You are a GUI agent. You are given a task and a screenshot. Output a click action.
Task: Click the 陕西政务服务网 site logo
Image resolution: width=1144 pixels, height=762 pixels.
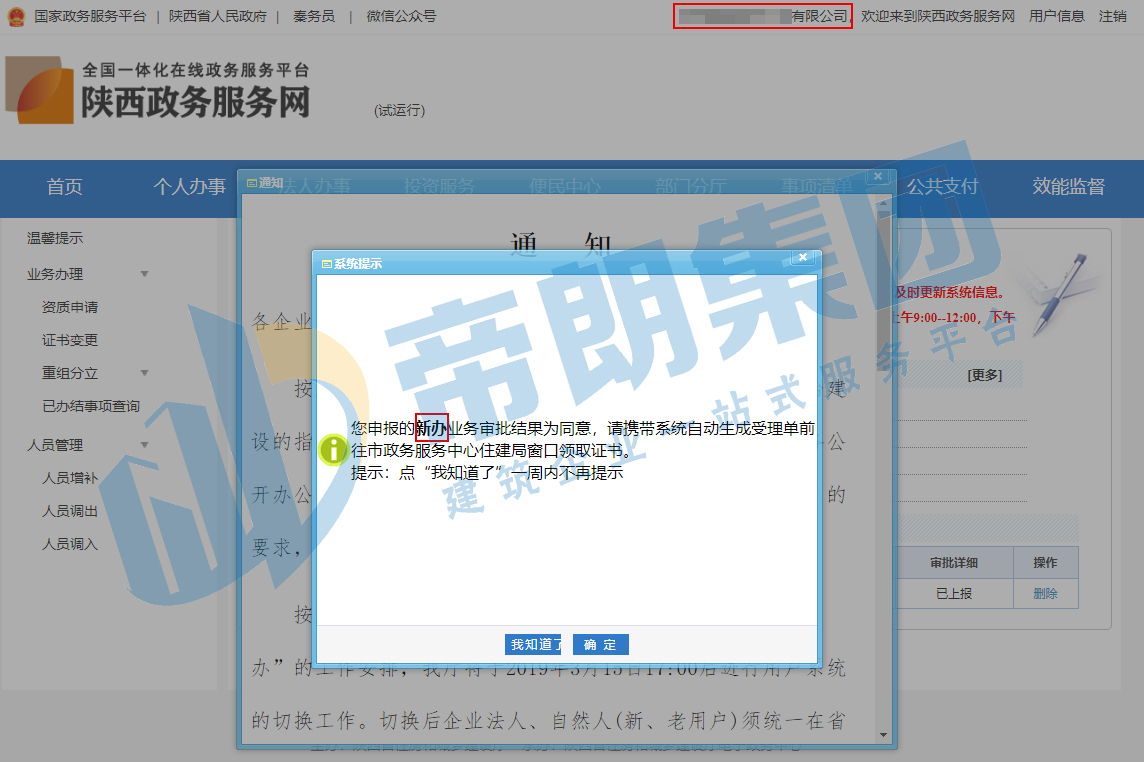coord(158,91)
